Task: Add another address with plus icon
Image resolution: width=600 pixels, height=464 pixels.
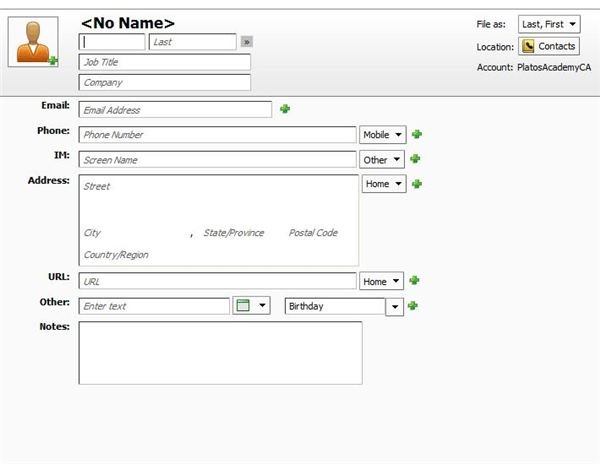Action: [x=416, y=184]
